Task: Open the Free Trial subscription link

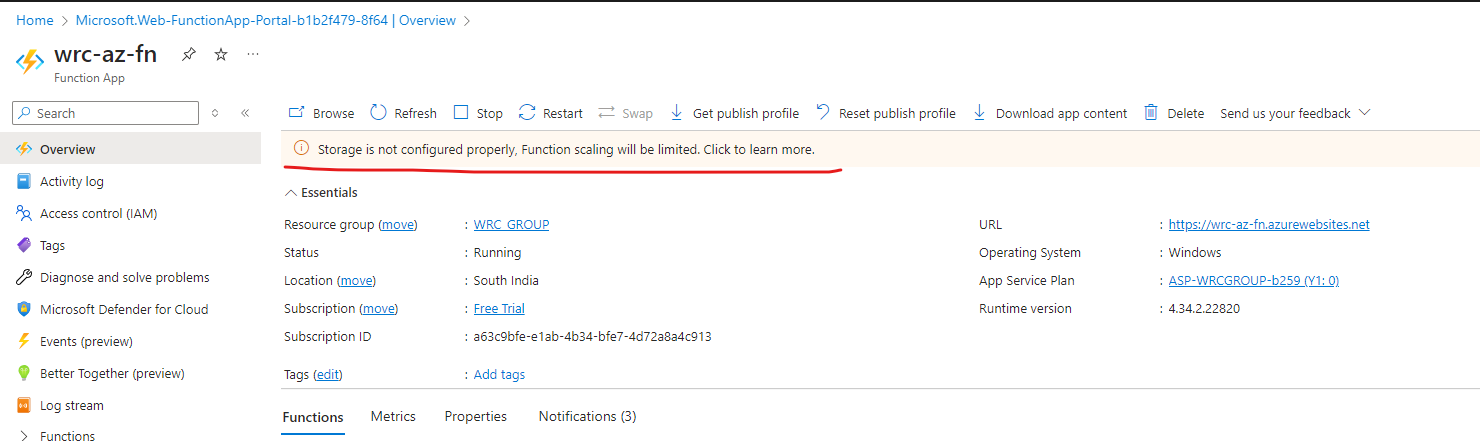Action: (499, 308)
